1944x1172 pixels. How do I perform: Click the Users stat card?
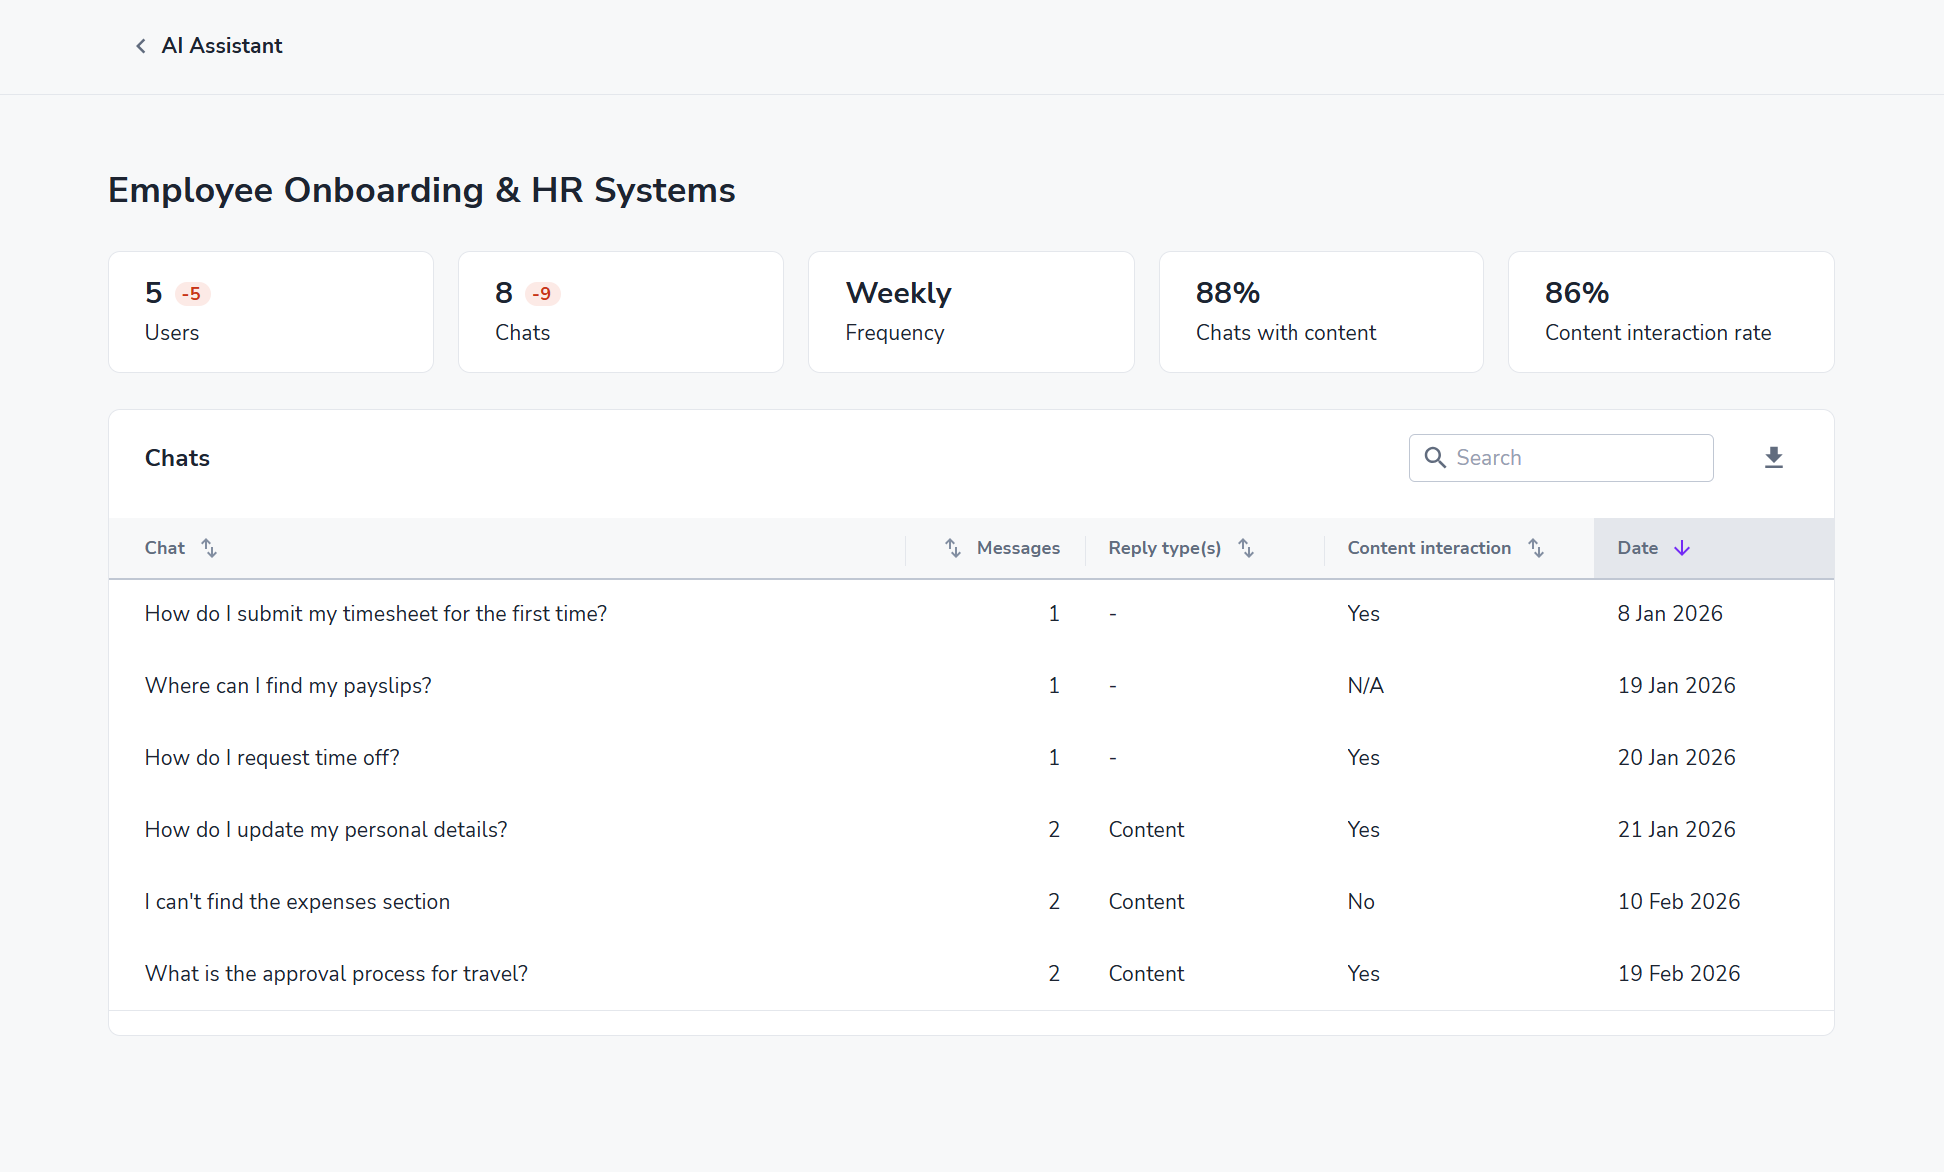coord(270,312)
